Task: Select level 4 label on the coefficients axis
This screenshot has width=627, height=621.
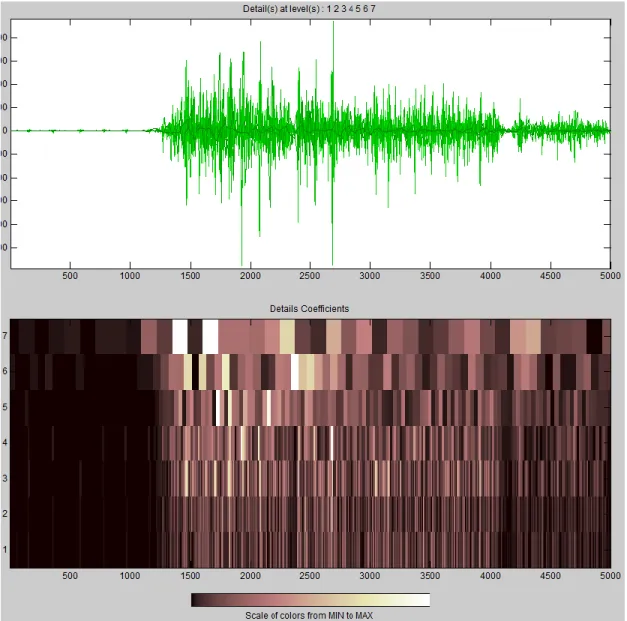Action: coord(5,442)
